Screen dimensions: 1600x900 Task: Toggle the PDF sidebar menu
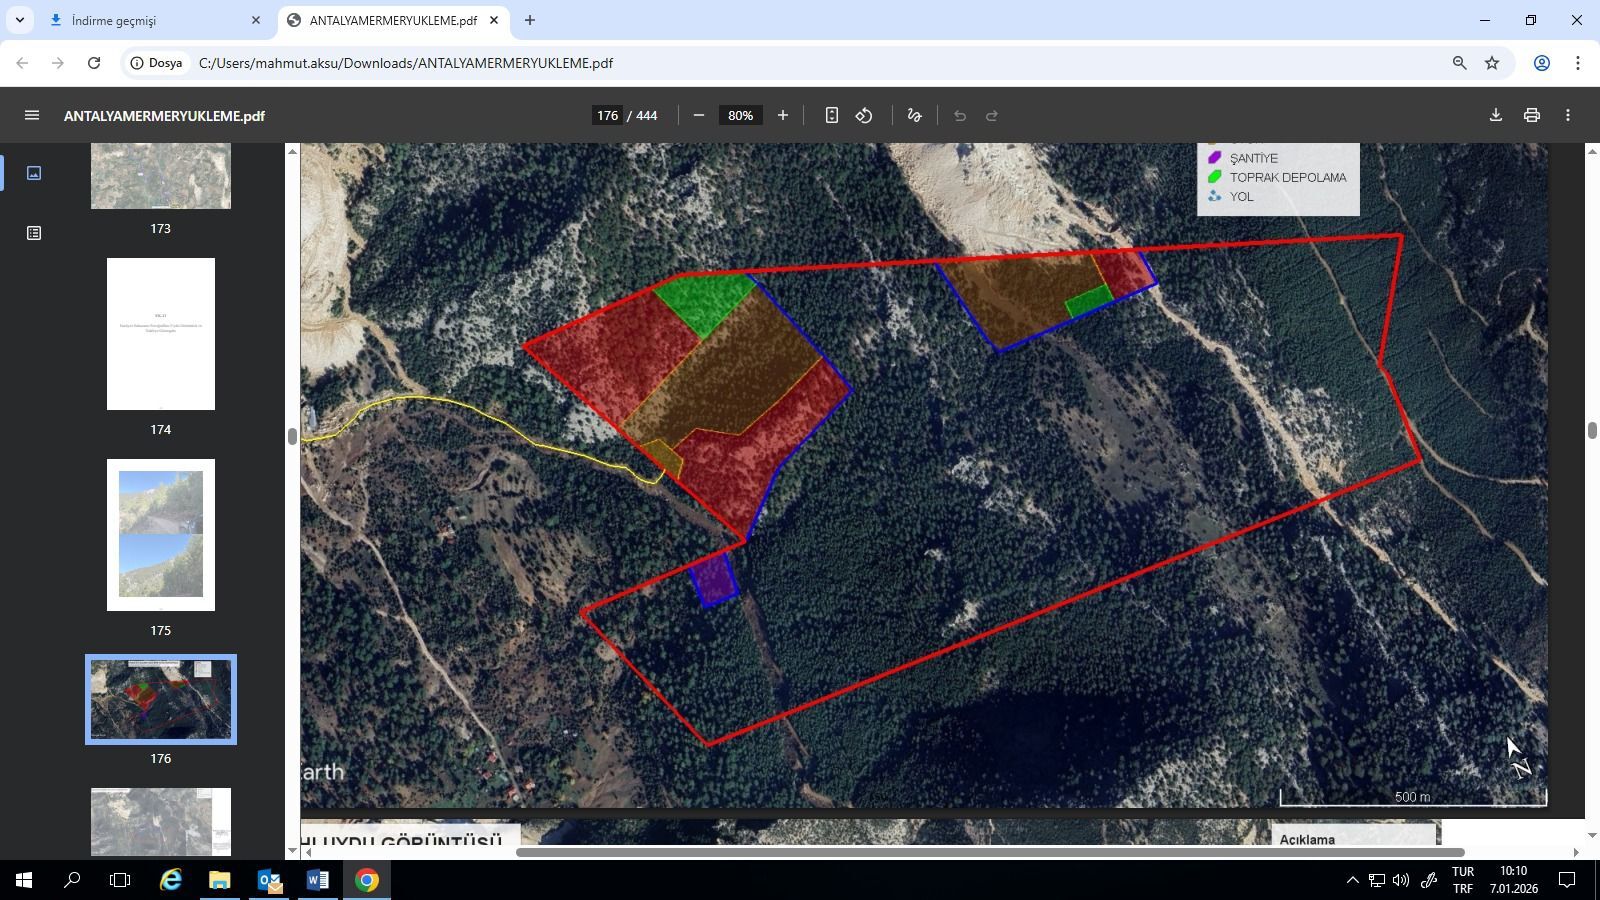[x=32, y=116]
